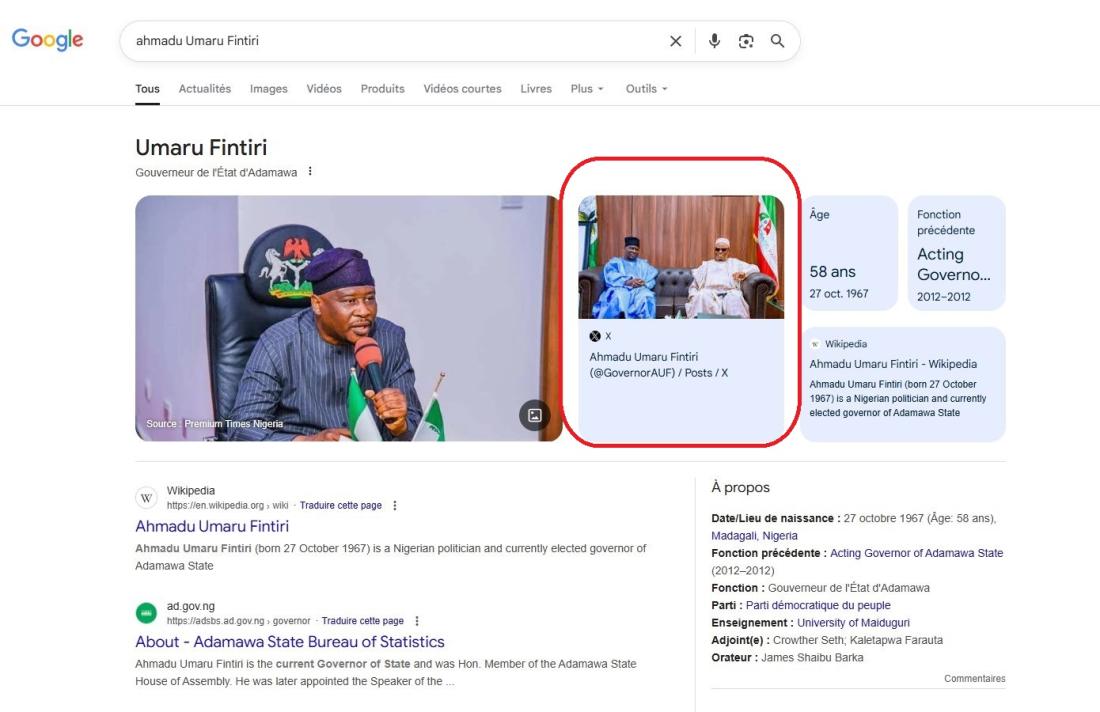
Task: Expand the Outils dropdown
Action: click(646, 89)
